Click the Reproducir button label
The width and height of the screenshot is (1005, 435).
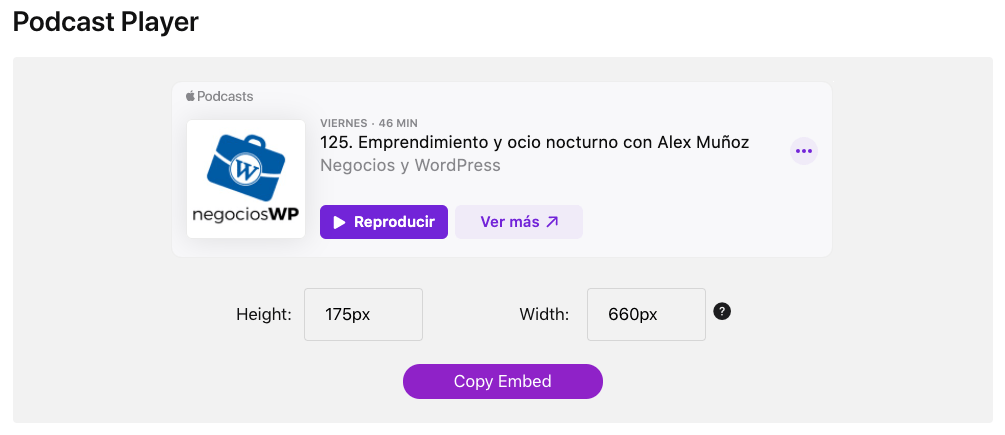pos(394,222)
